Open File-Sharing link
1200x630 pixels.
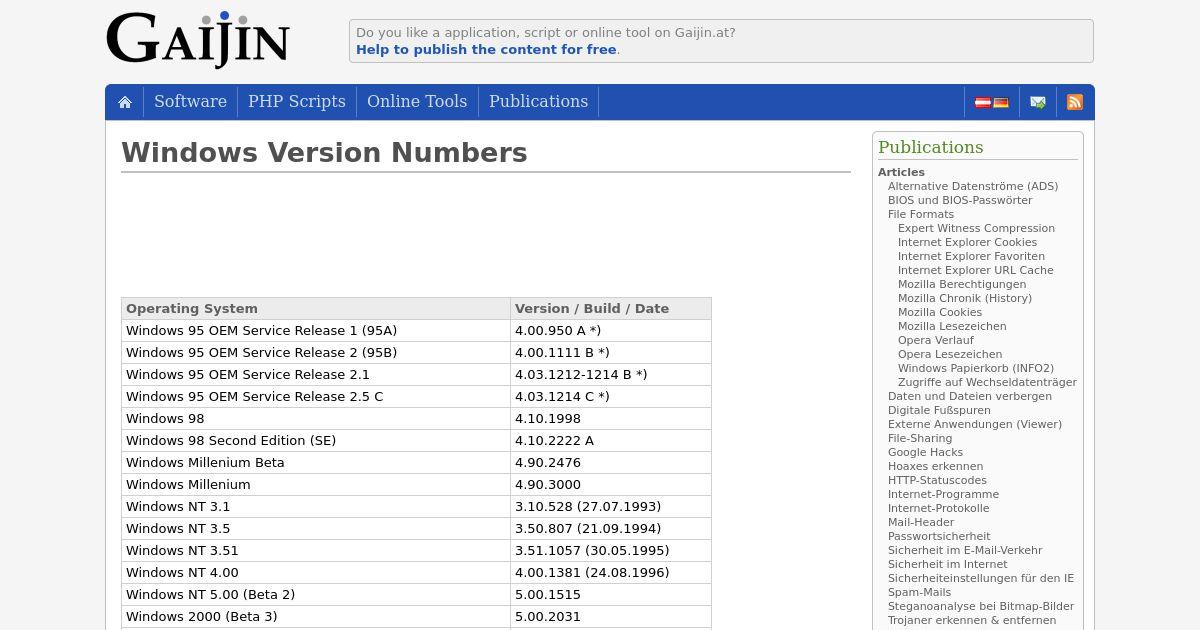tap(920, 438)
